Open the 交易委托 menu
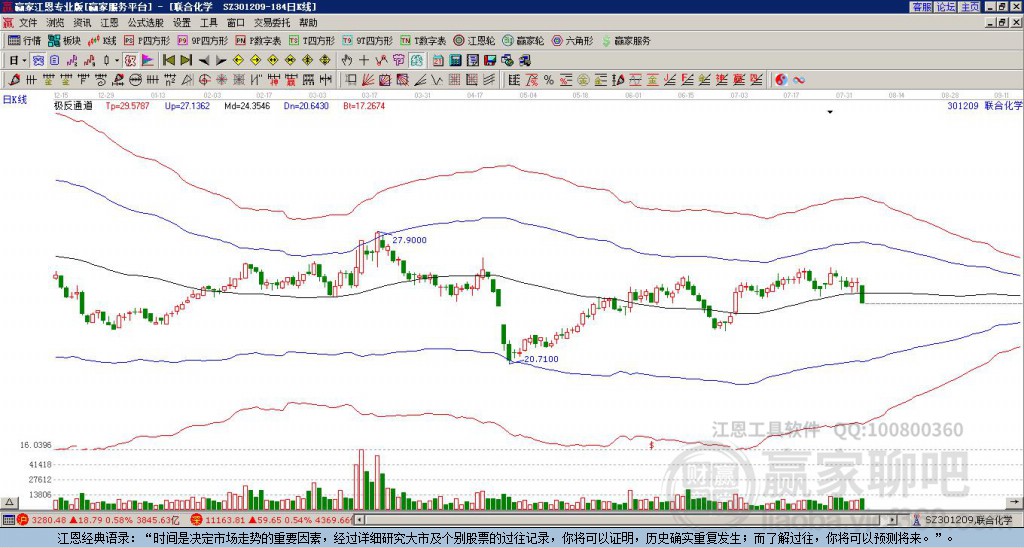The image size is (1024, 548). pyautogui.click(x=272, y=23)
